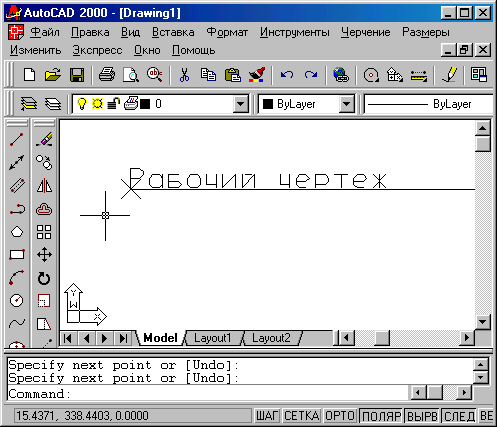Select the Construction Line tool

(17, 163)
